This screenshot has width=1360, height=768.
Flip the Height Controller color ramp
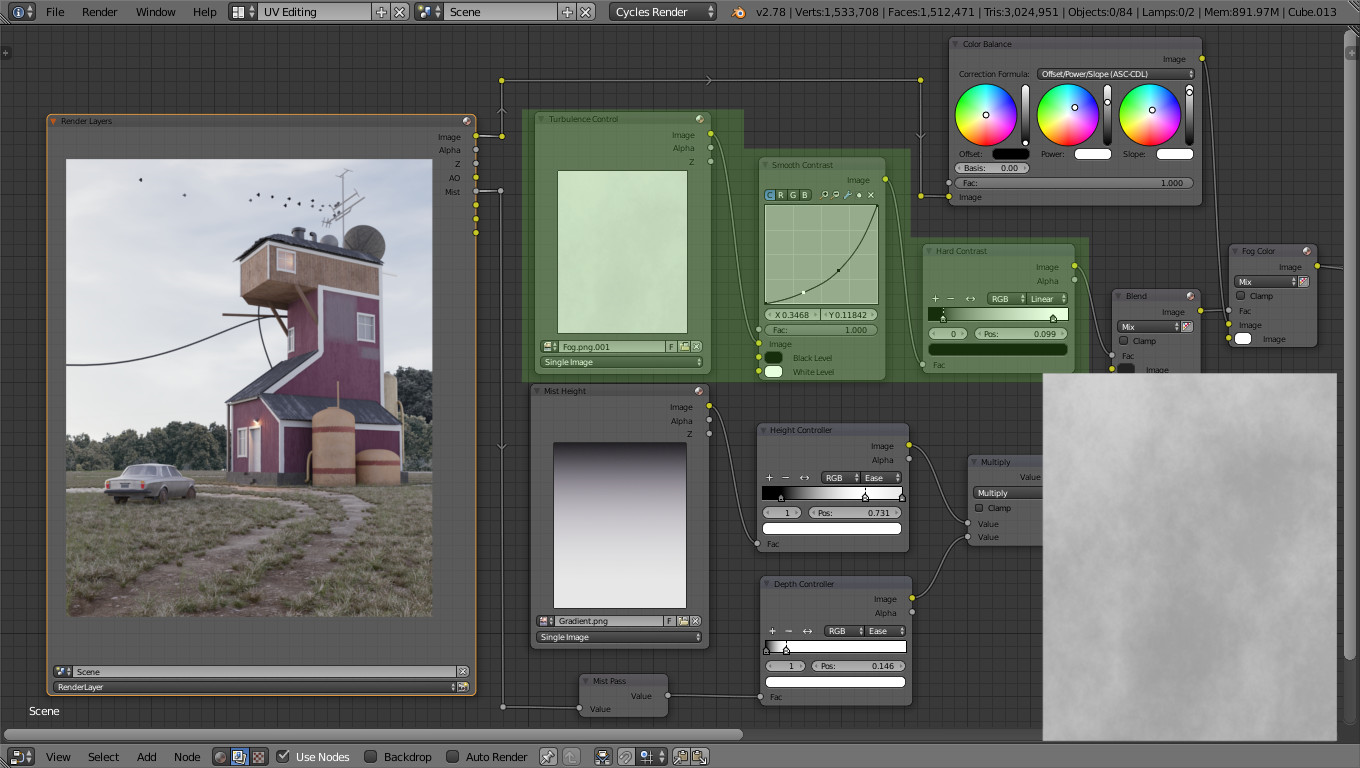click(x=804, y=478)
